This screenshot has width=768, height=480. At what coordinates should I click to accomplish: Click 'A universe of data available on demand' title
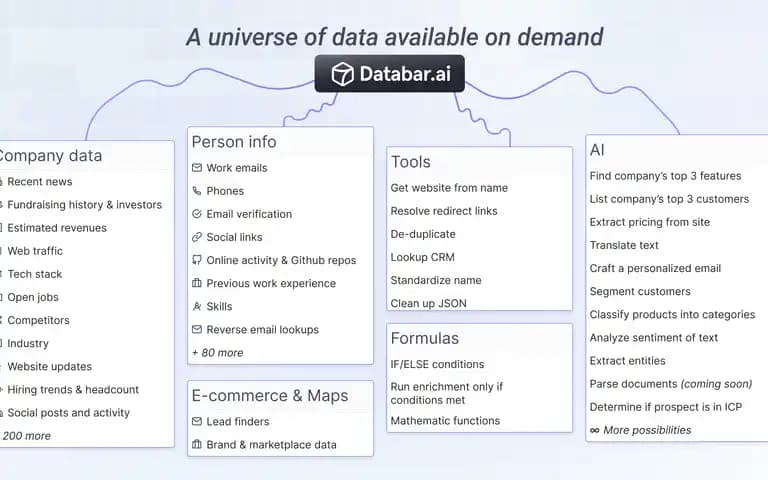(x=394, y=37)
